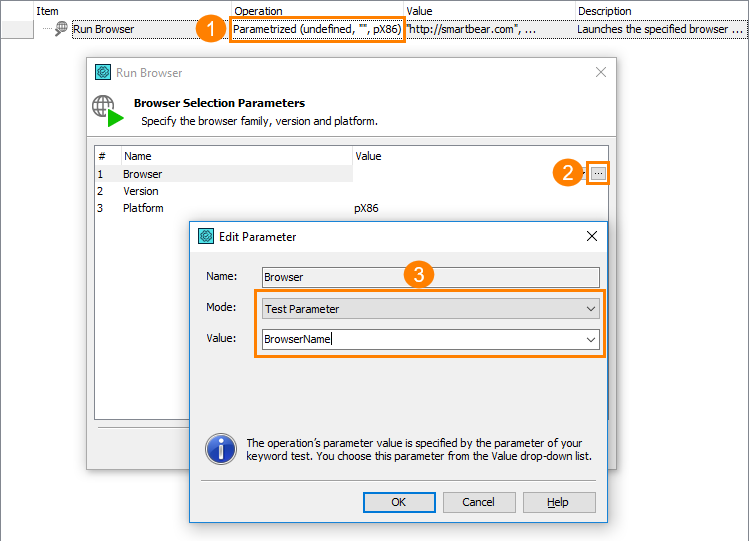
Task: Click the Launches the specified browser description cell
Action: point(661,29)
